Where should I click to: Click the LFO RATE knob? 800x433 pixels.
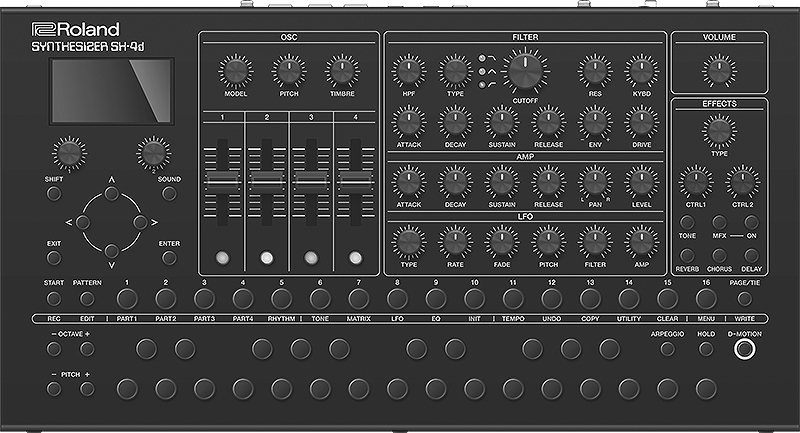pos(455,243)
